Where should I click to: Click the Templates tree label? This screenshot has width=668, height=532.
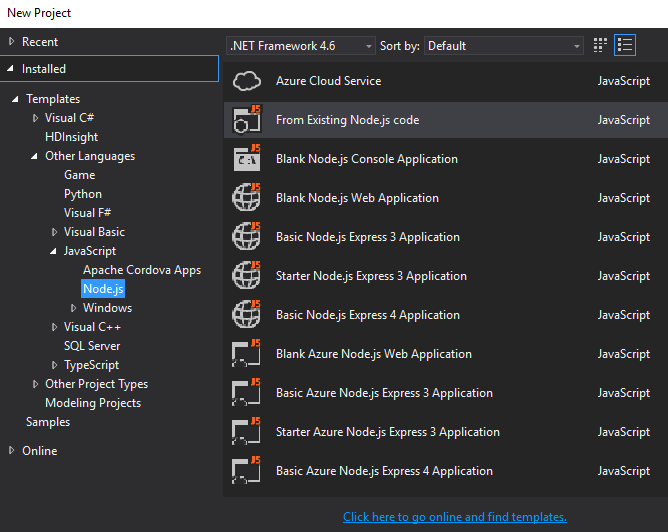53,99
